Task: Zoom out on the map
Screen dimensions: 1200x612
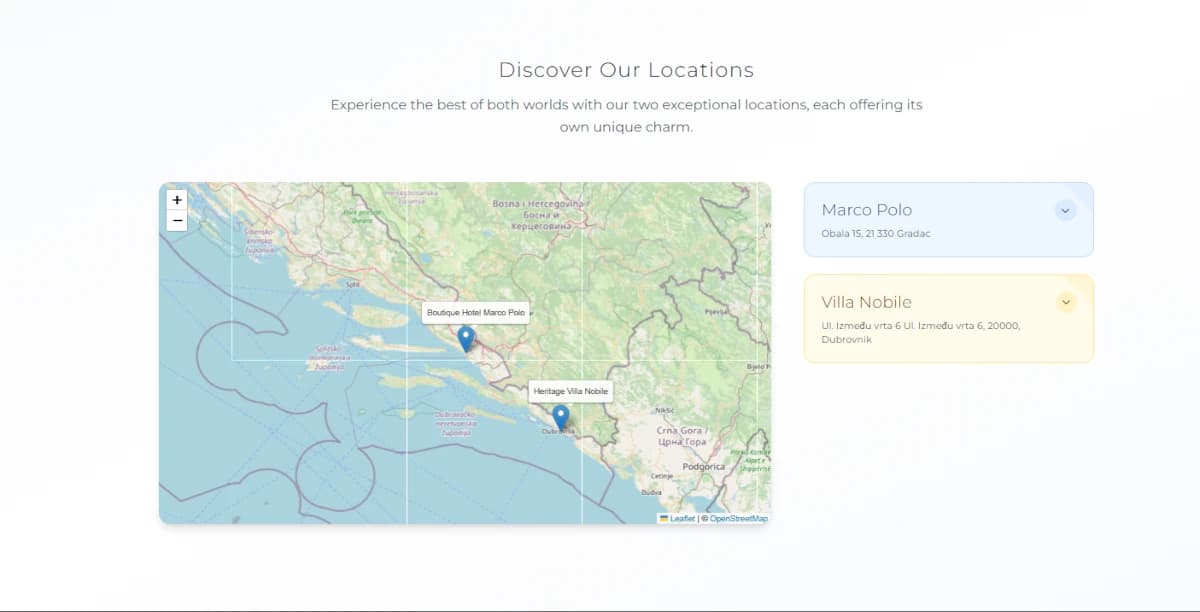Action: click(177, 221)
